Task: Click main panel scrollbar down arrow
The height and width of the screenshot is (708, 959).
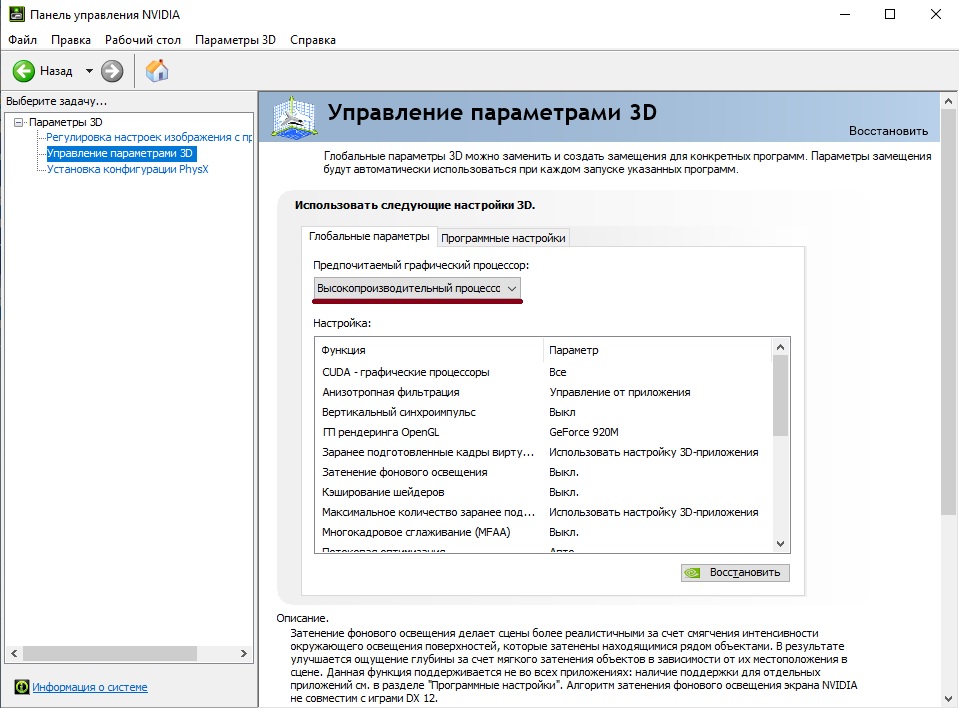Action: pyautogui.click(x=949, y=699)
